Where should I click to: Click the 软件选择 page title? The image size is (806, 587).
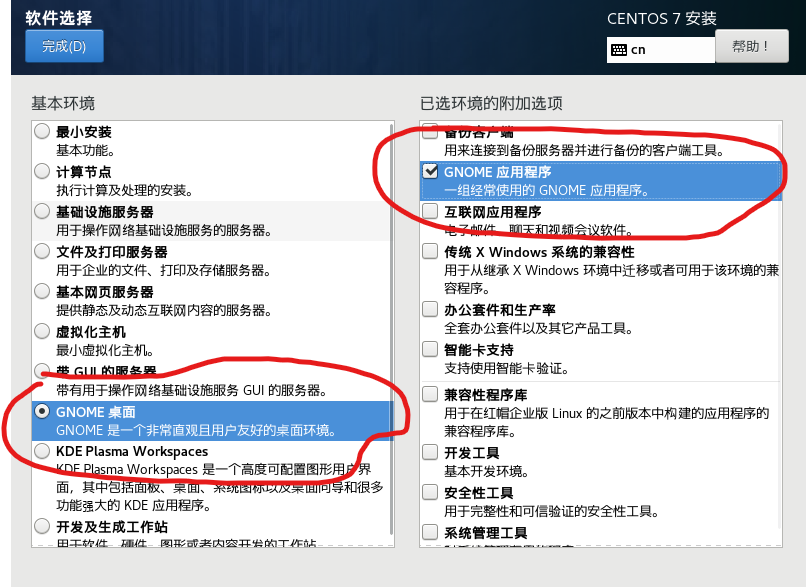coord(59,18)
